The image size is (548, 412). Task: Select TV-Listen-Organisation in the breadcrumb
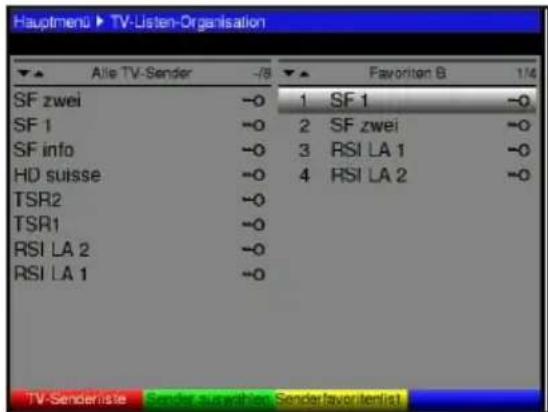[188, 22]
